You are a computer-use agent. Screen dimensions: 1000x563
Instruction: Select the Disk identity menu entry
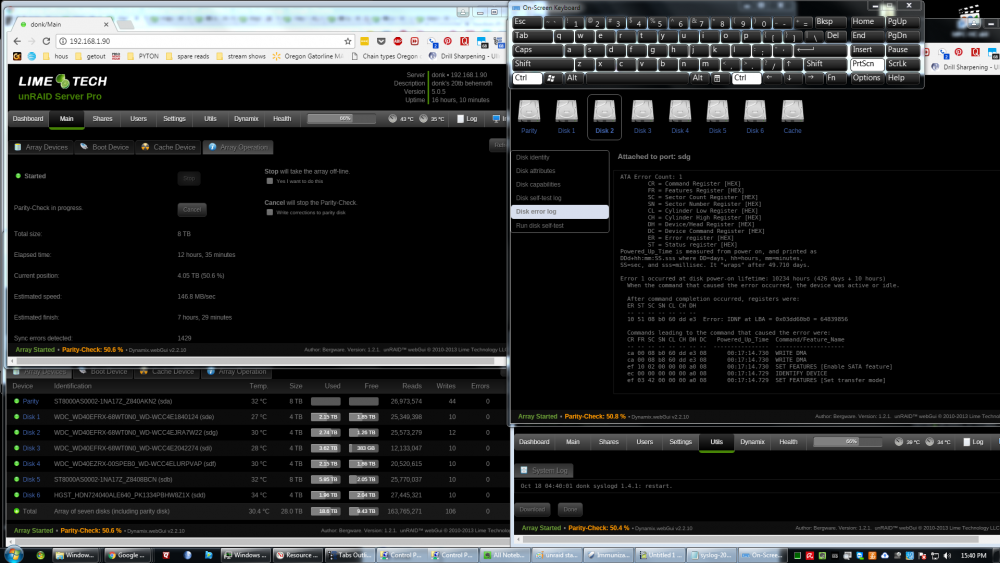coord(560,157)
